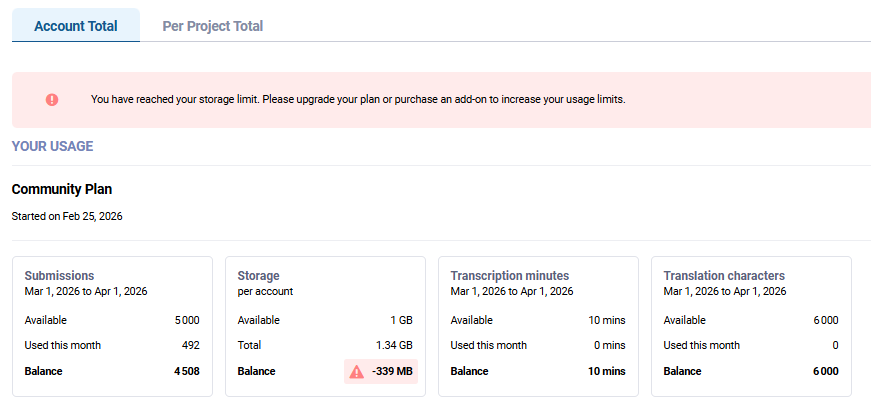This screenshot has width=871, height=409.
Task: Open the Per Project Total tab
Action: [x=212, y=26]
